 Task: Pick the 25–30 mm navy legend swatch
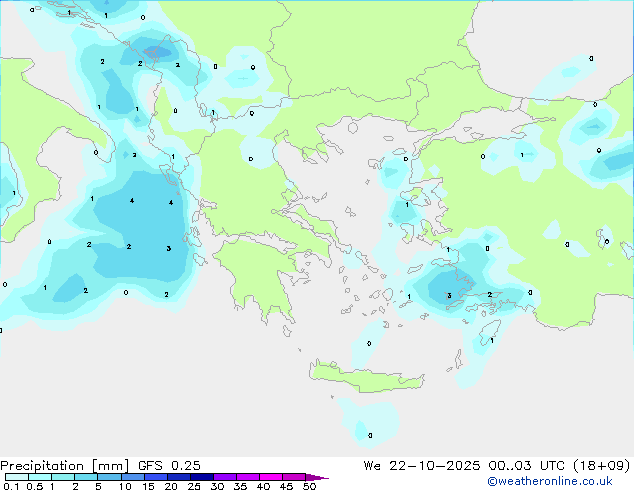202,477
